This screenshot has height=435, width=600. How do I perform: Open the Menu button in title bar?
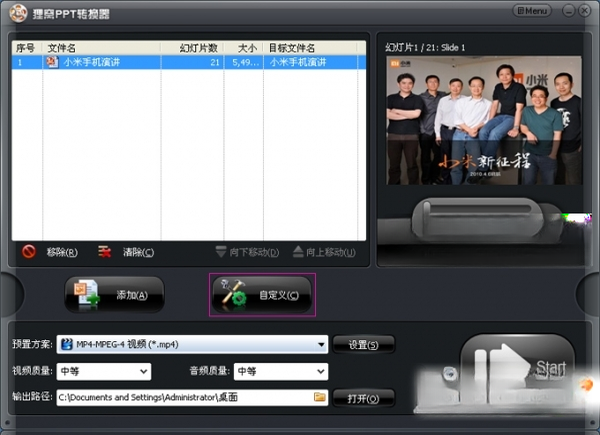(x=532, y=11)
